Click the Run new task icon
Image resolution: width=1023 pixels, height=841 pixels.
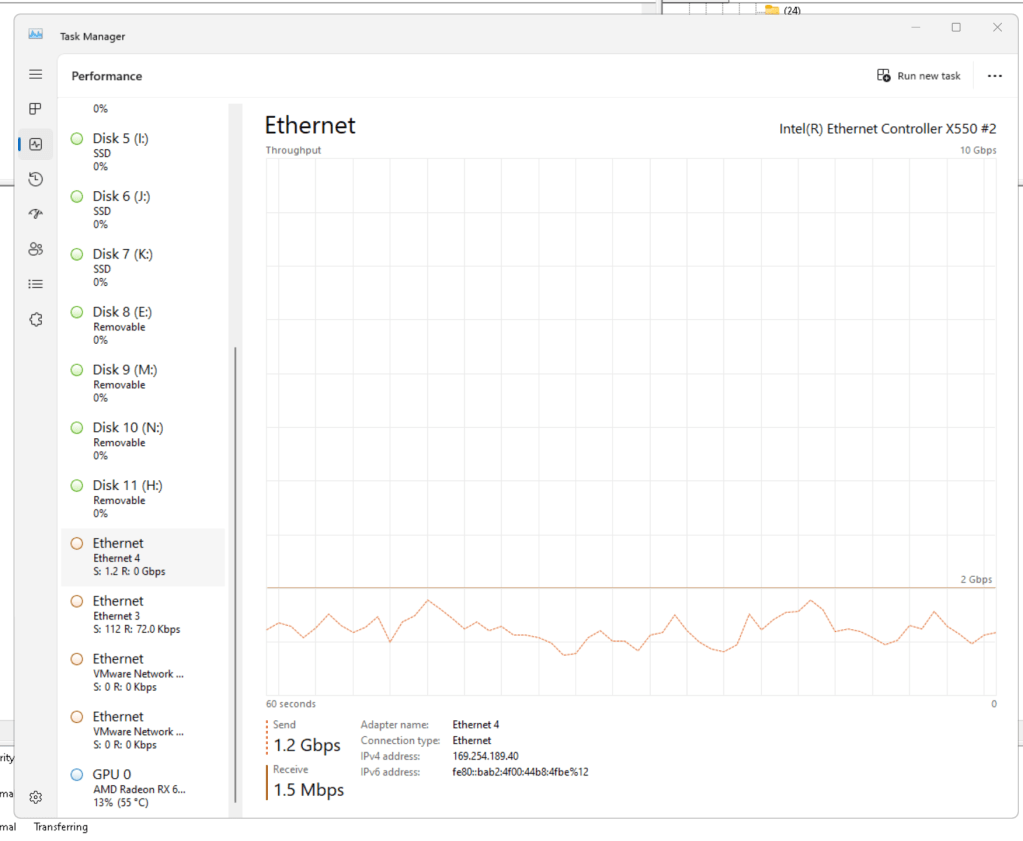point(883,76)
